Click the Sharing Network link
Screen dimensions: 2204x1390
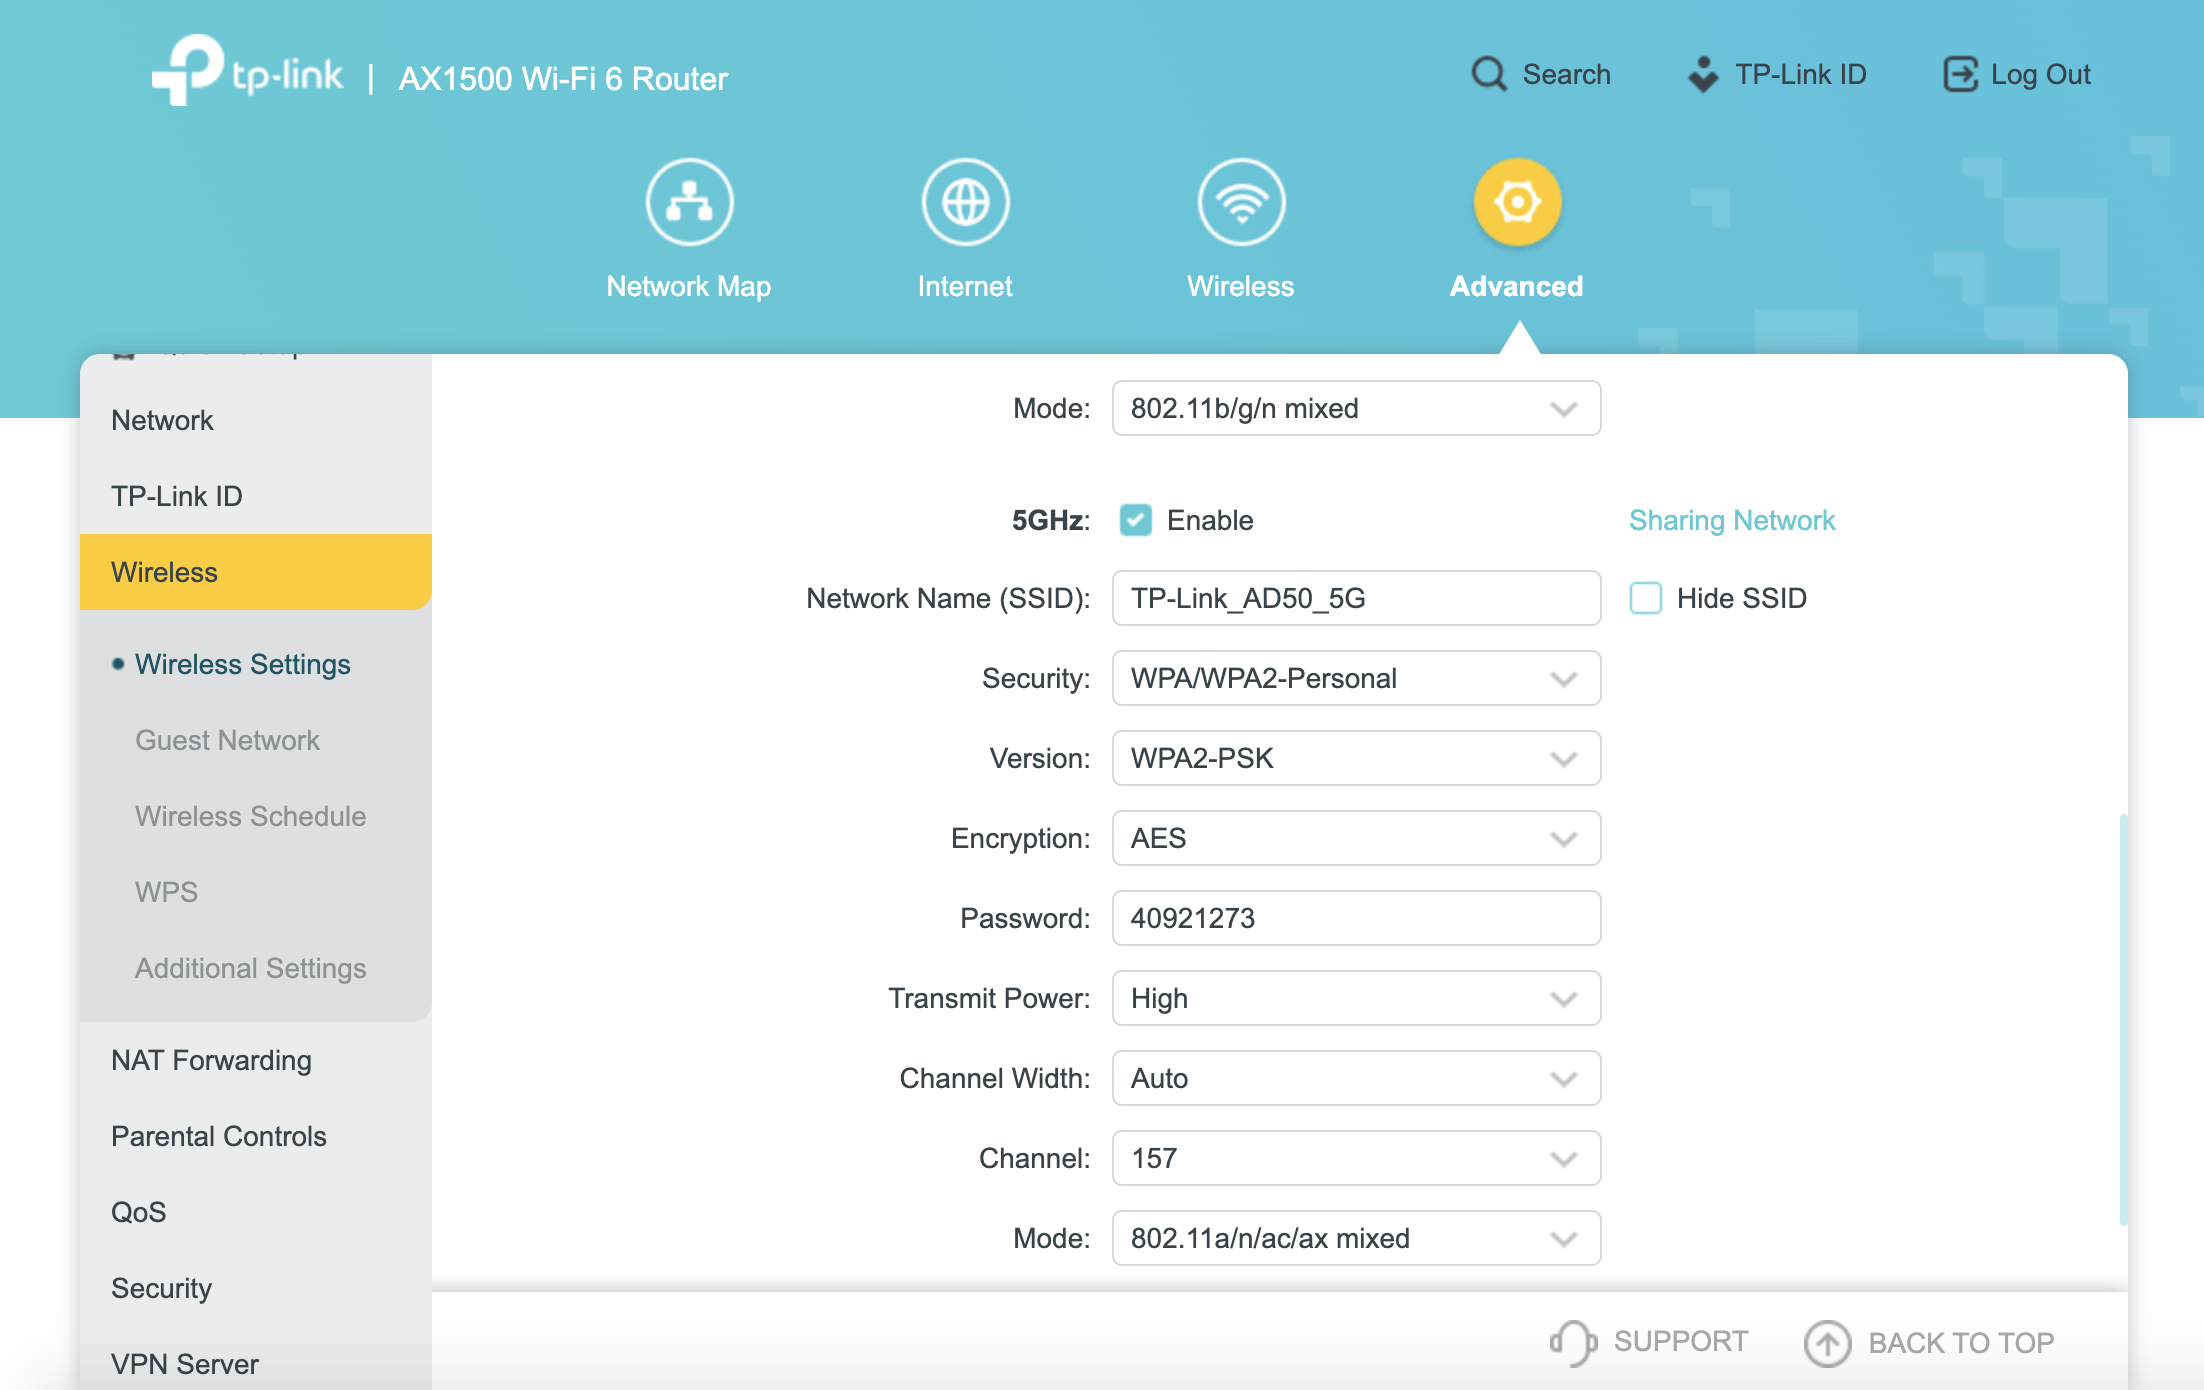click(x=1731, y=519)
